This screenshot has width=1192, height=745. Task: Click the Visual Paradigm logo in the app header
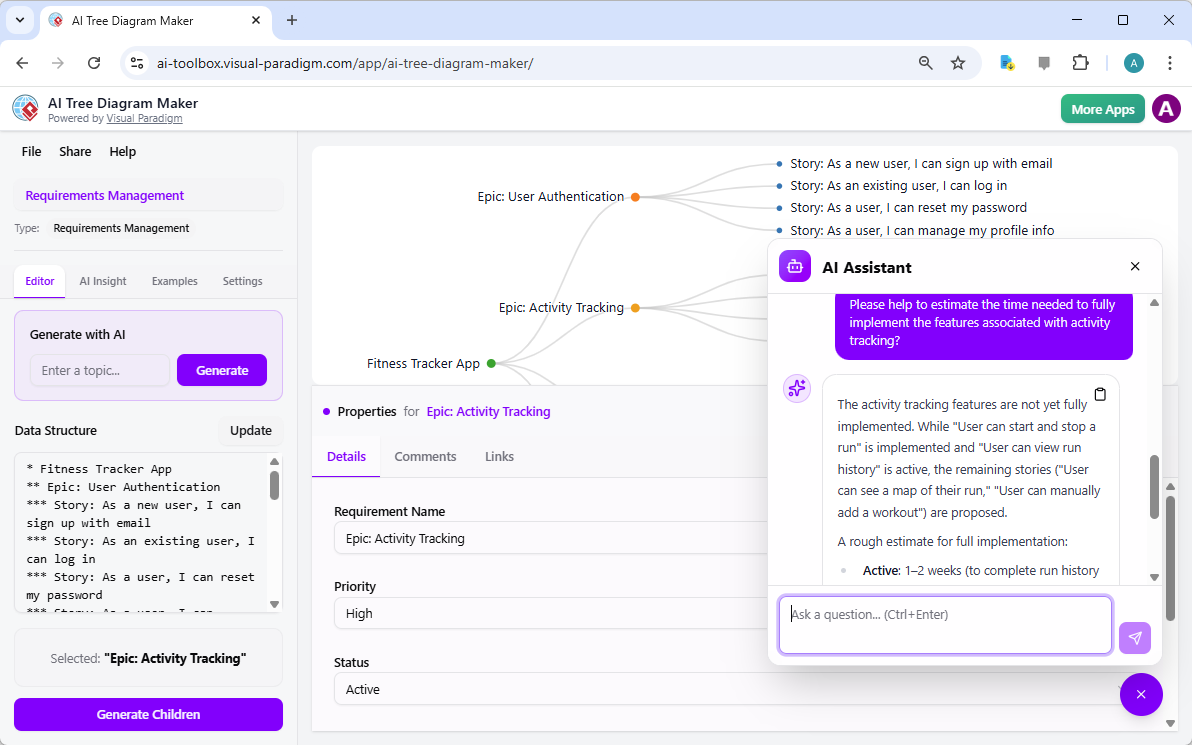[x=25, y=108]
